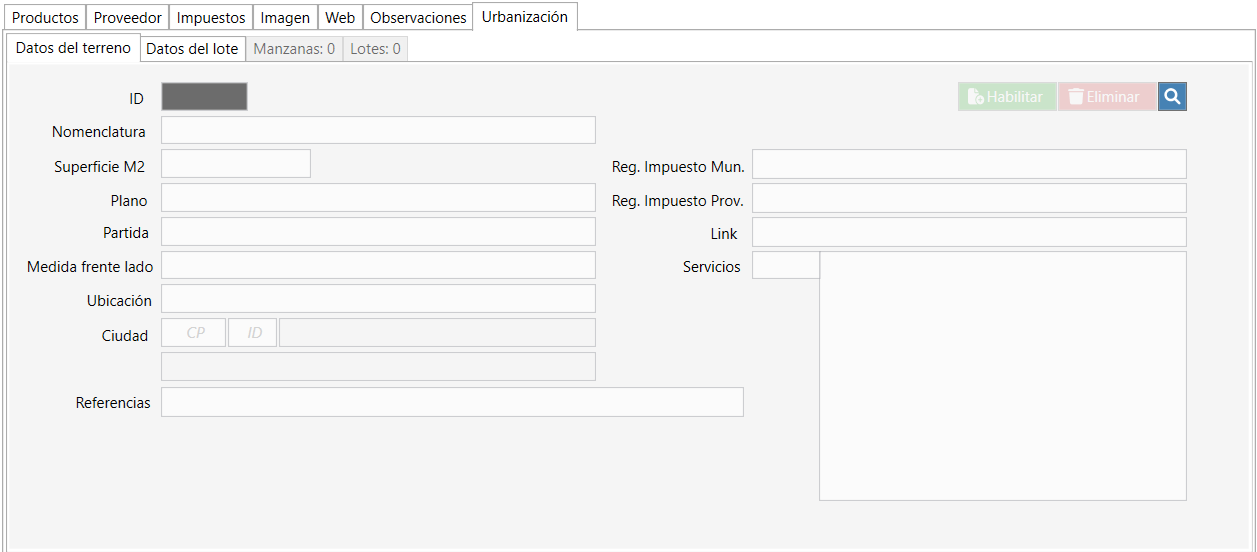This screenshot has height=552, width=1257.
Task: Click the Link input field
Action: click(x=968, y=232)
